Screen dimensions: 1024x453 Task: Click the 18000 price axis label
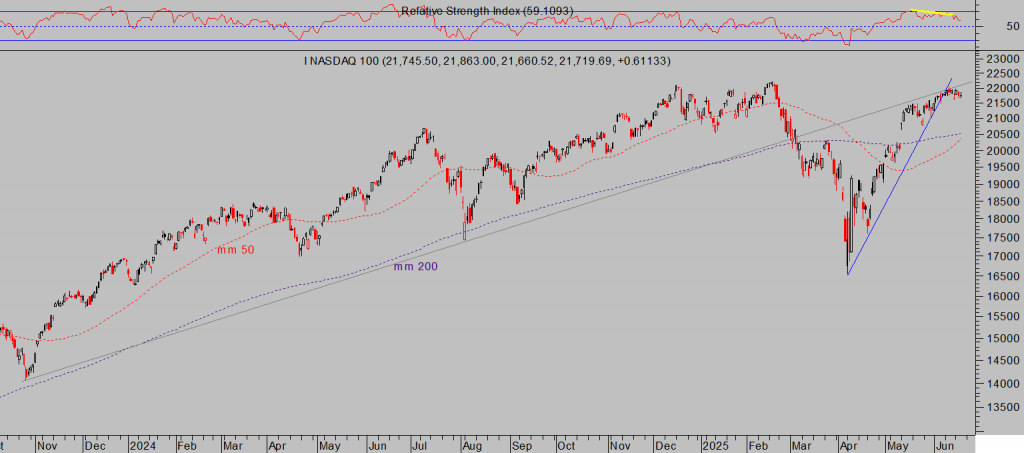pyautogui.click(x=1002, y=220)
